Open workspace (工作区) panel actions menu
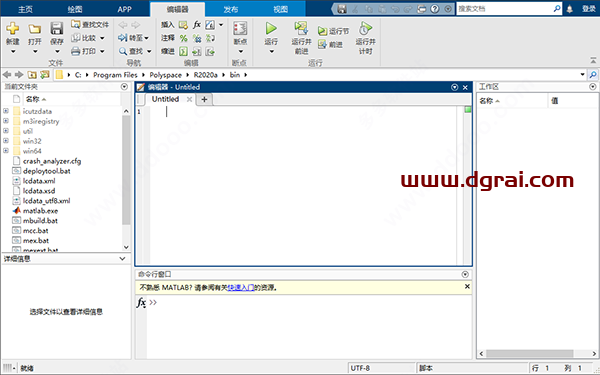The height and width of the screenshot is (375, 600). (592, 87)
